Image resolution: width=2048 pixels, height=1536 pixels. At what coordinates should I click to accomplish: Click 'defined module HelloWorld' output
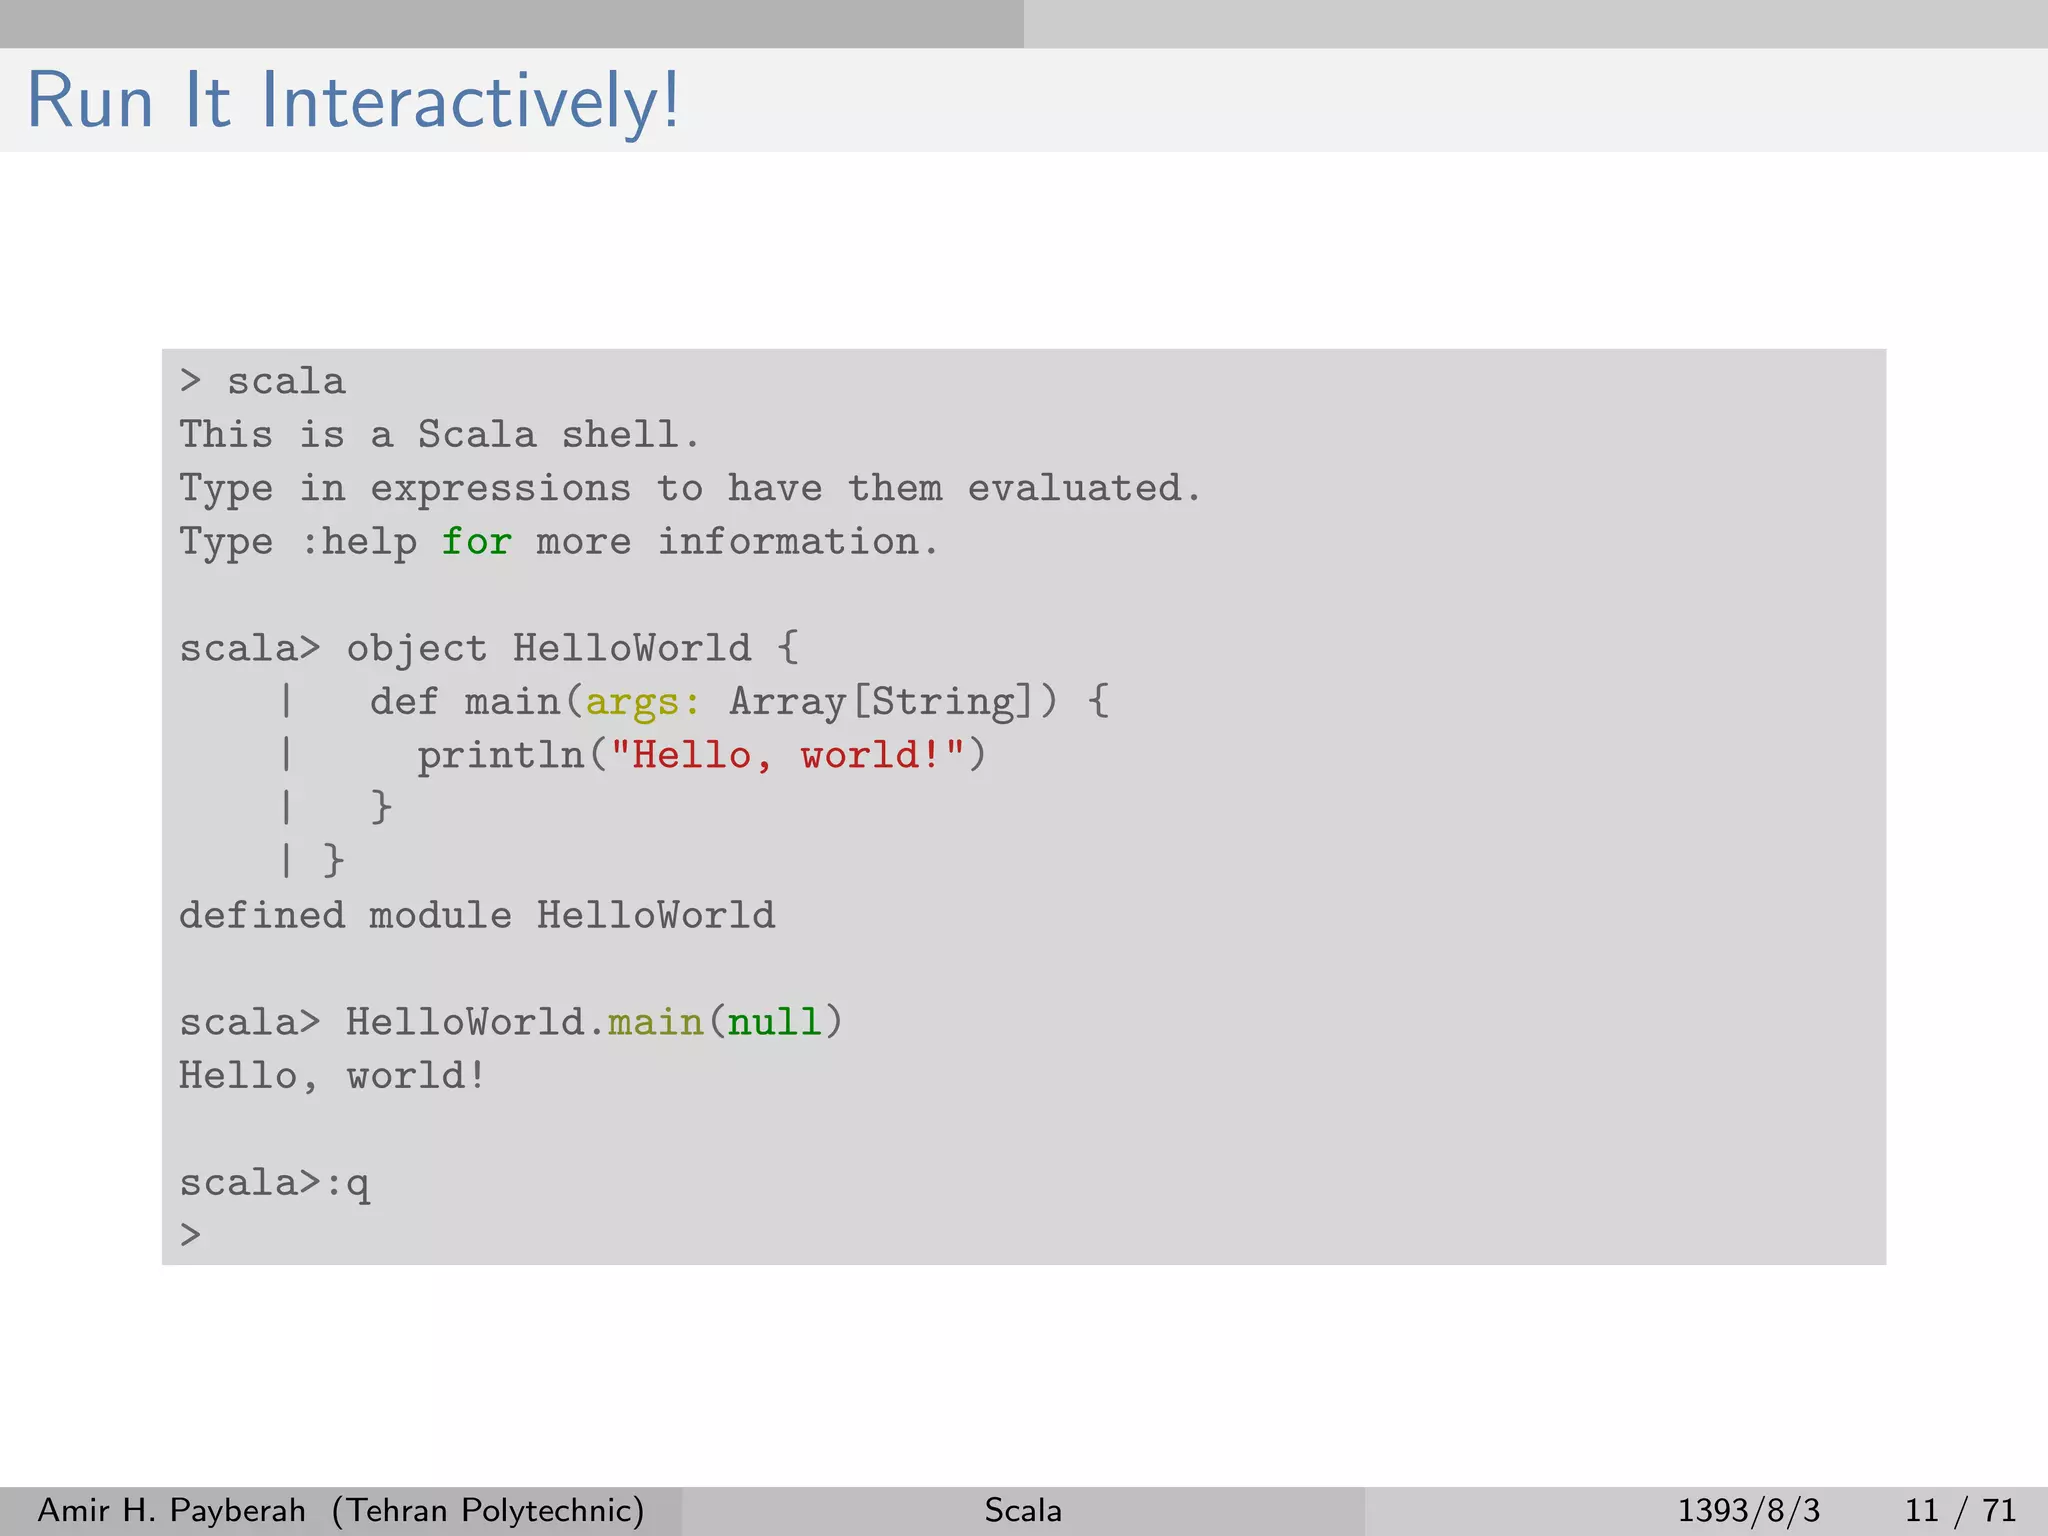click(477, 915)
